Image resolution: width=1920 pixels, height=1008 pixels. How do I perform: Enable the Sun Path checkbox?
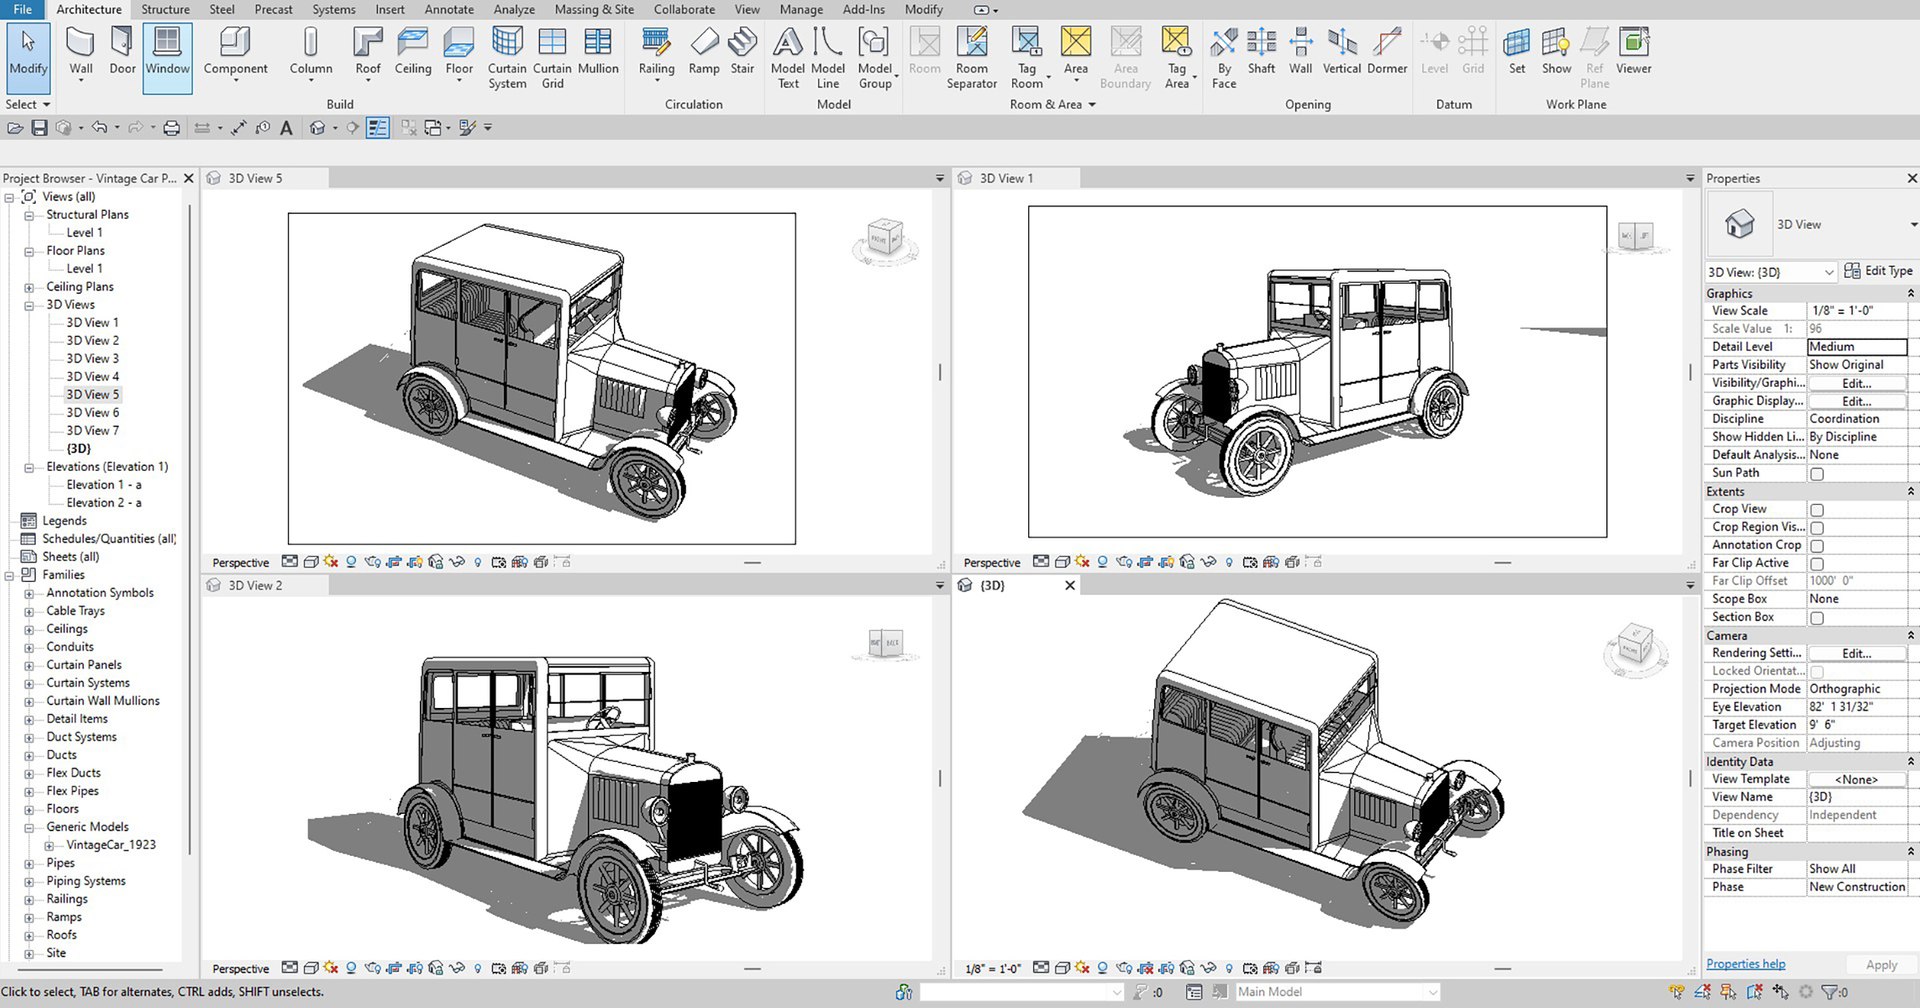[x=1817, y=474]
